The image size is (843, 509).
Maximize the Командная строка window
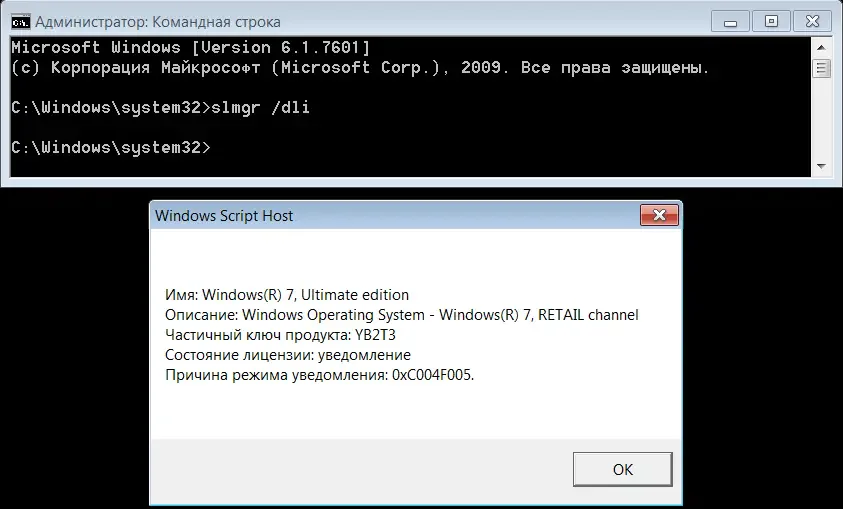click(x=771, y=22)
